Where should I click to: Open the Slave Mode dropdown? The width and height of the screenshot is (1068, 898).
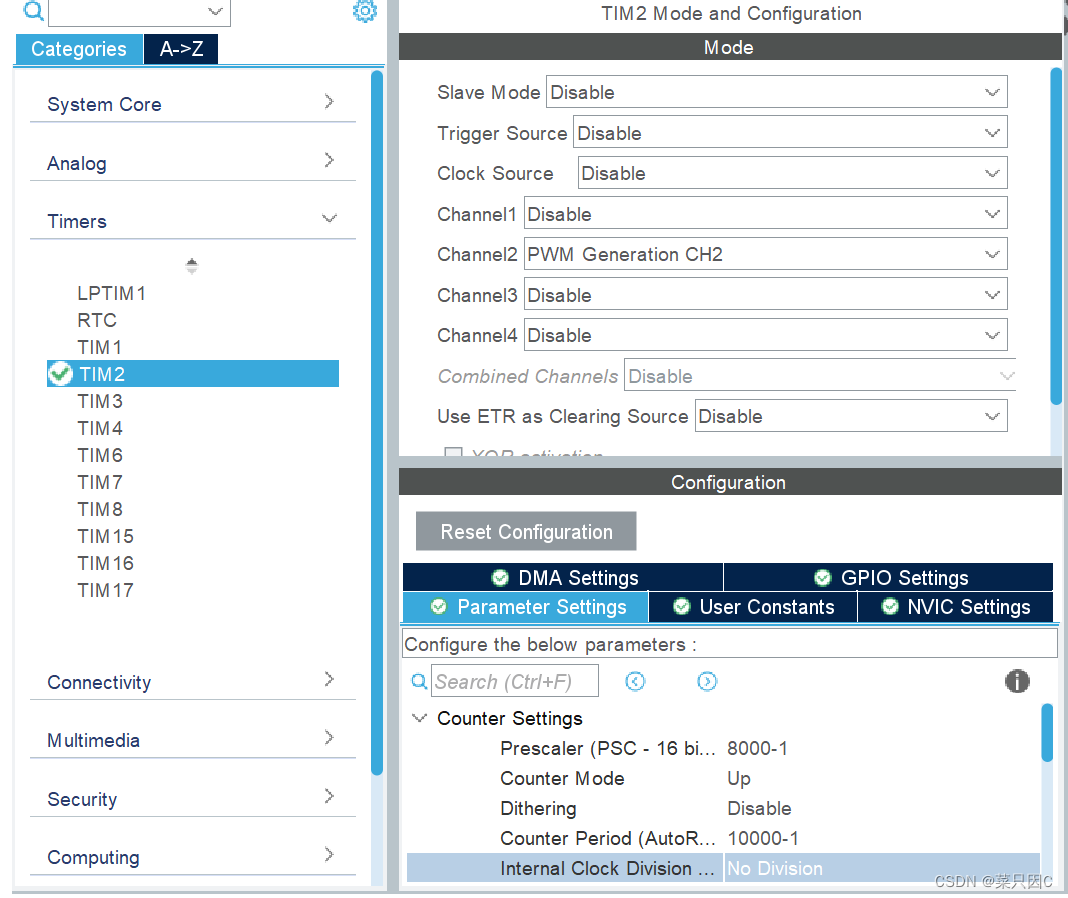(776, 92)
